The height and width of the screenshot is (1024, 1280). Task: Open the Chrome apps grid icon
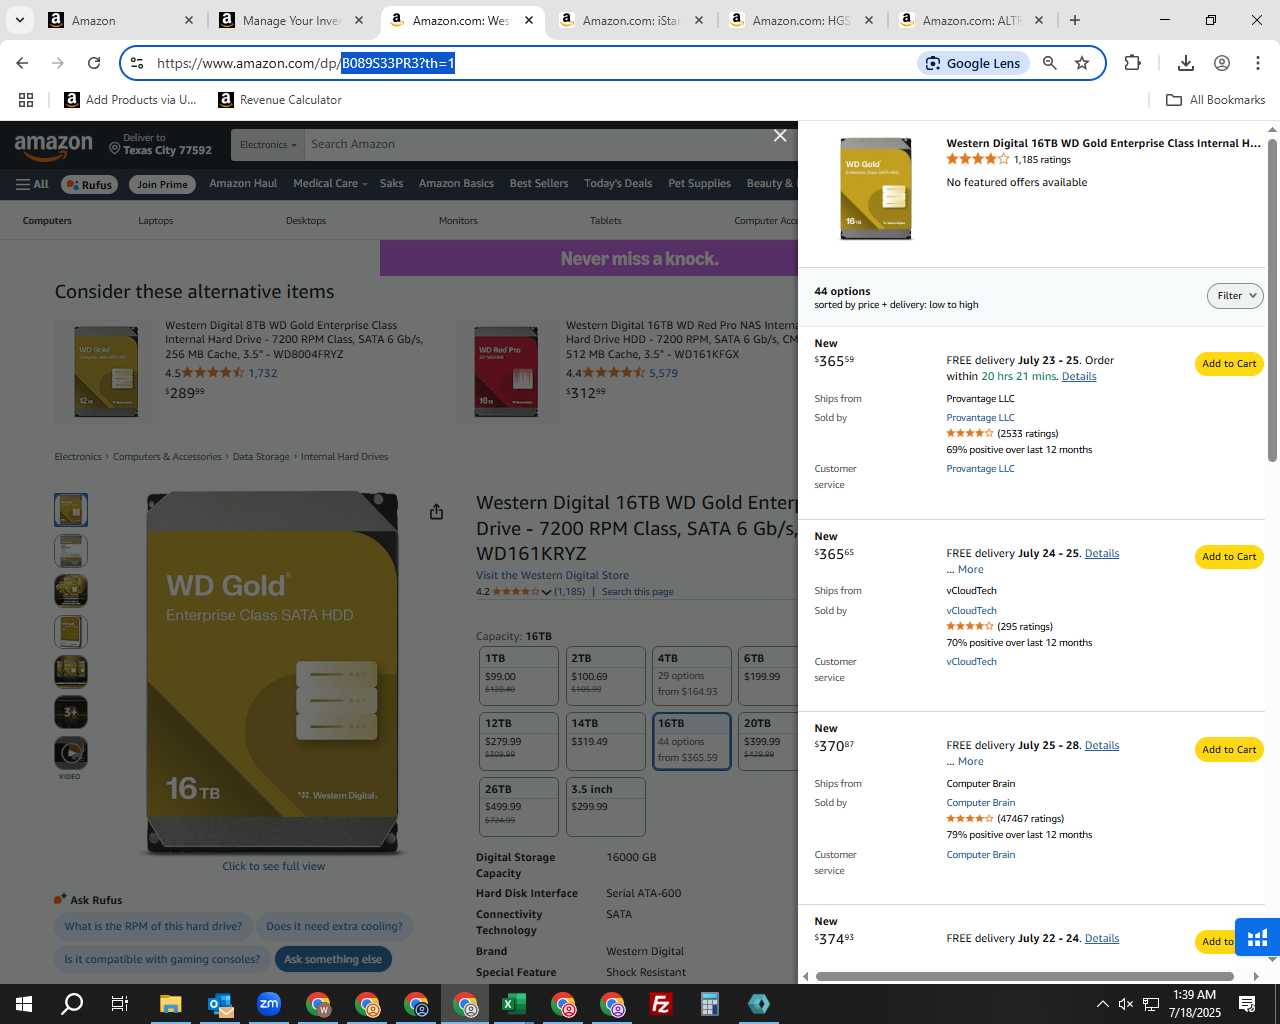point(26,100)
